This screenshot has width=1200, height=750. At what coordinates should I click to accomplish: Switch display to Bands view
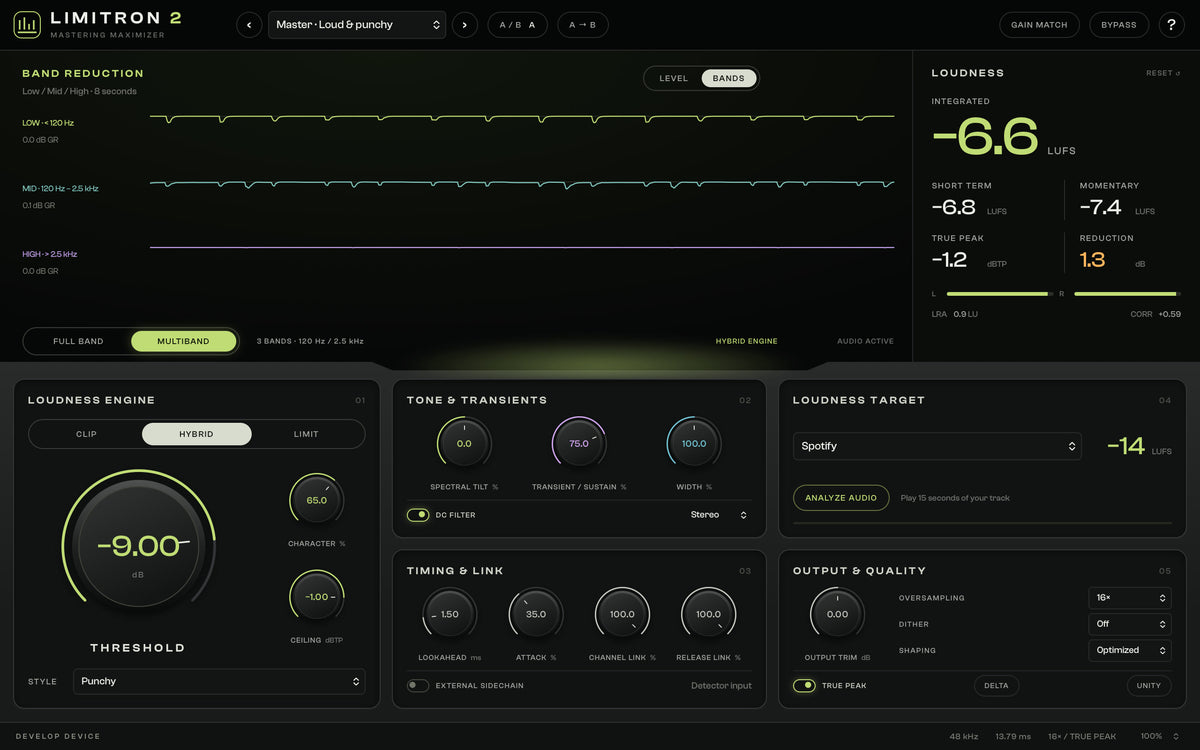729,78
